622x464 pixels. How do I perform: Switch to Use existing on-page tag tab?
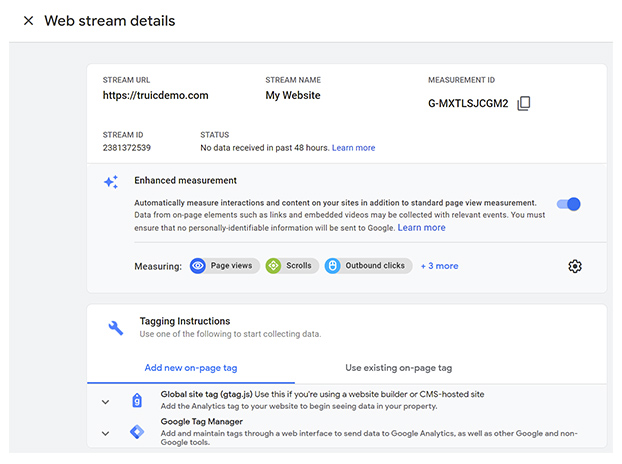399,368
